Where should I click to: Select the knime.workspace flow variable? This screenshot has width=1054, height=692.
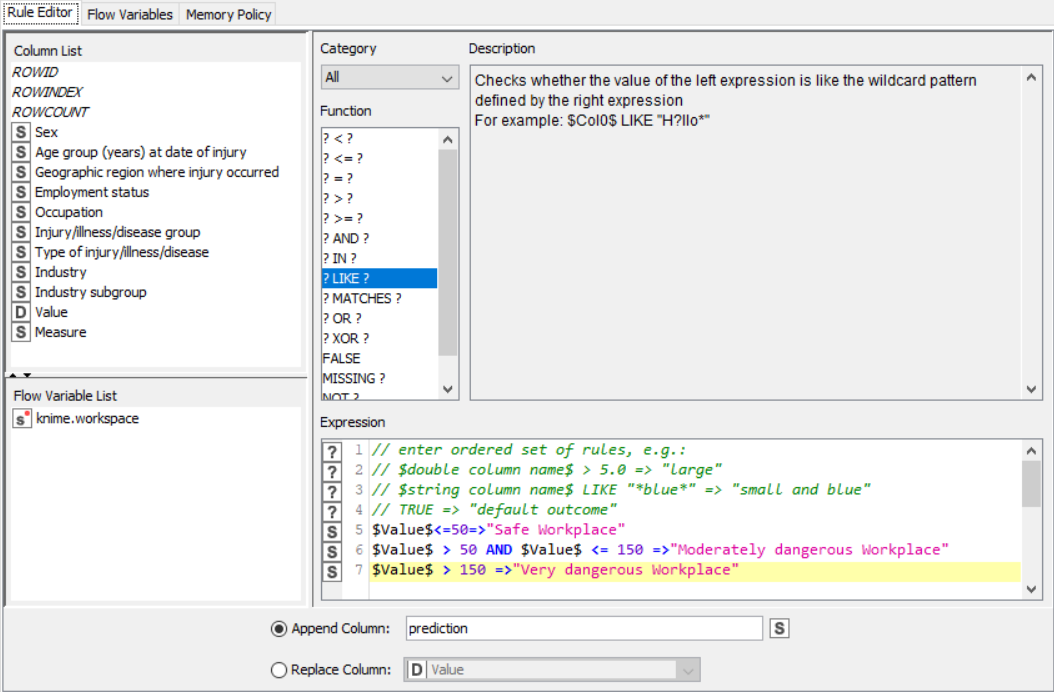pos(87,418)
